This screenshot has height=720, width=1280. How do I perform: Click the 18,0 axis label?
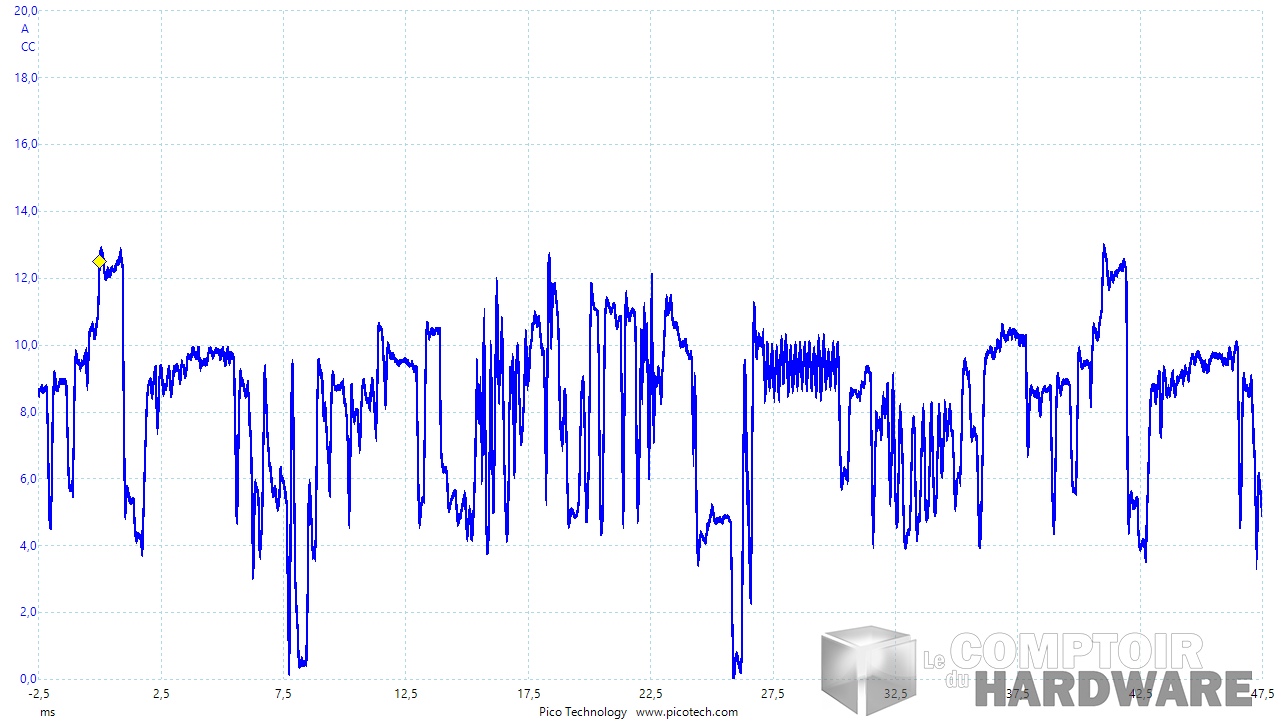(x=27, y=77)
